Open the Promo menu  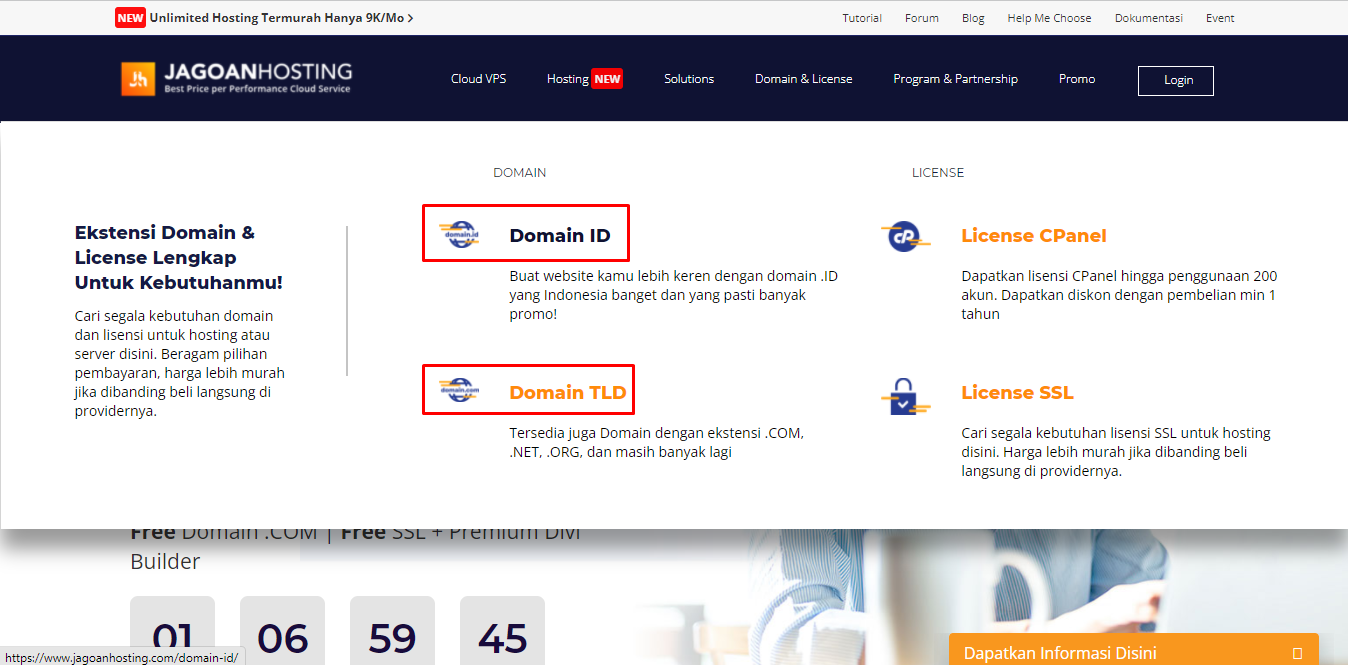coord(1077,79)
